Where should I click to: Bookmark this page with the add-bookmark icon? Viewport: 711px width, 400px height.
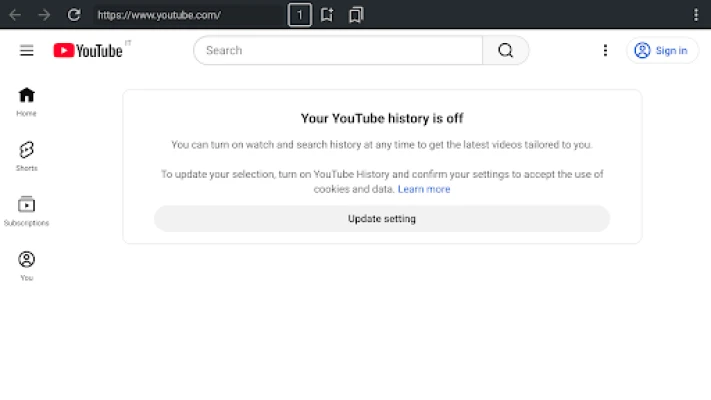[x=327, y=15]
